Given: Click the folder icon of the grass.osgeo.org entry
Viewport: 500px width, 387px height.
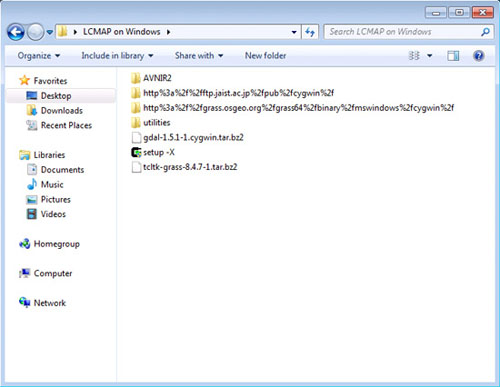Looking at the screenshot, I should pos(136,108).
